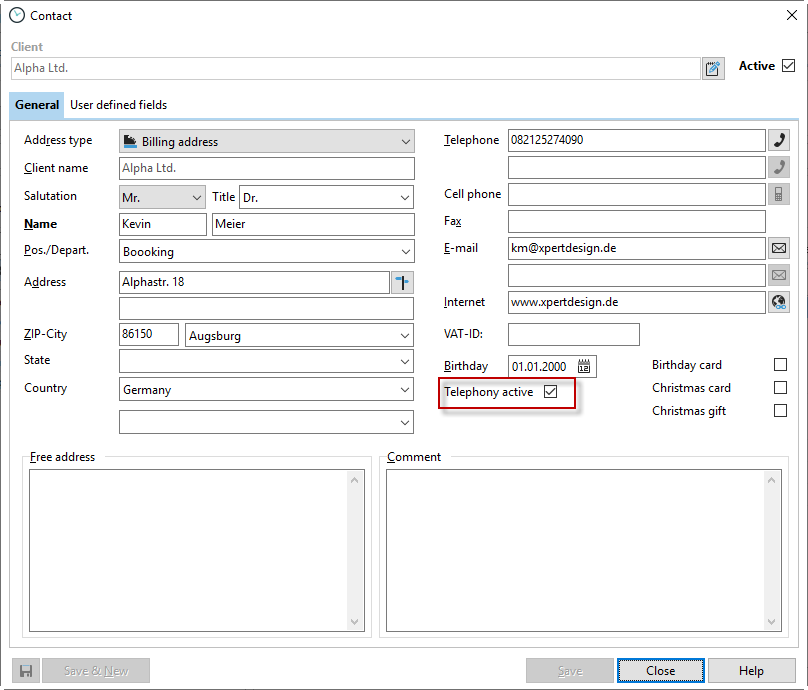
Task: Click the address signpost icon next to Alphastr. 18
Action: click(403, 283)
